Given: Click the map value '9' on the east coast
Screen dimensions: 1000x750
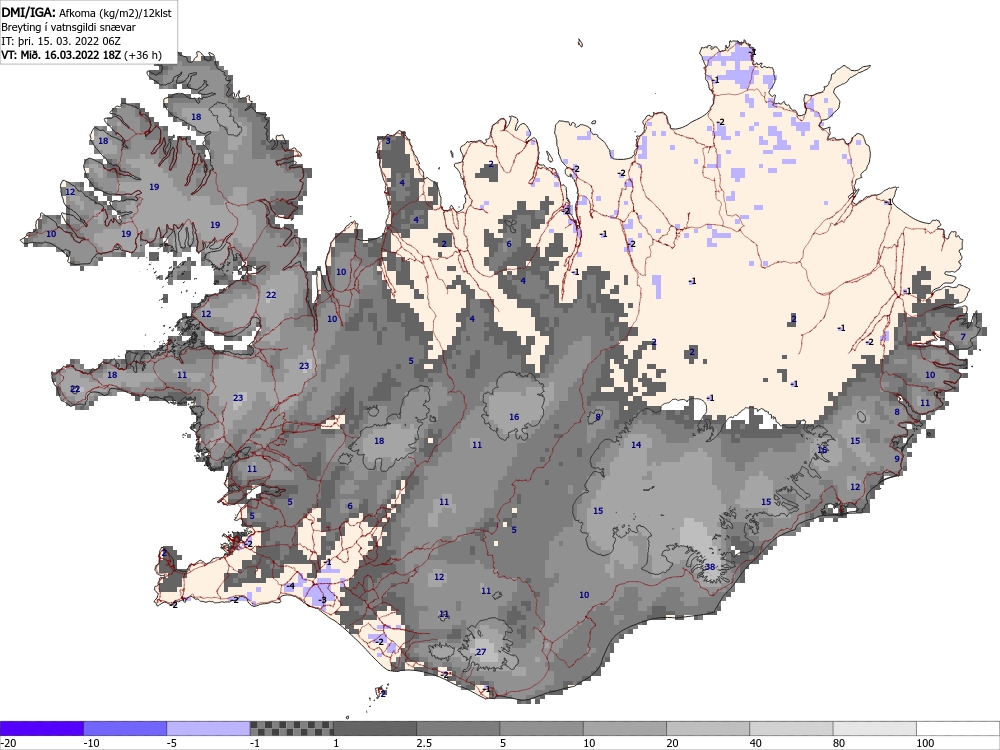Looking at the screenshot, I should click(897, 459).
